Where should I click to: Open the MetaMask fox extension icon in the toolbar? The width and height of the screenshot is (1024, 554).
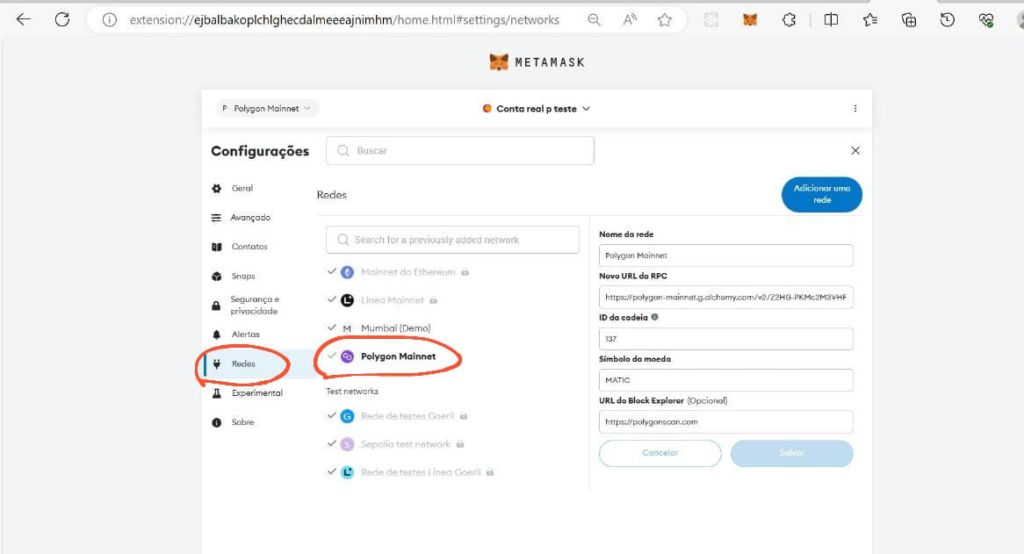point(750,20)
